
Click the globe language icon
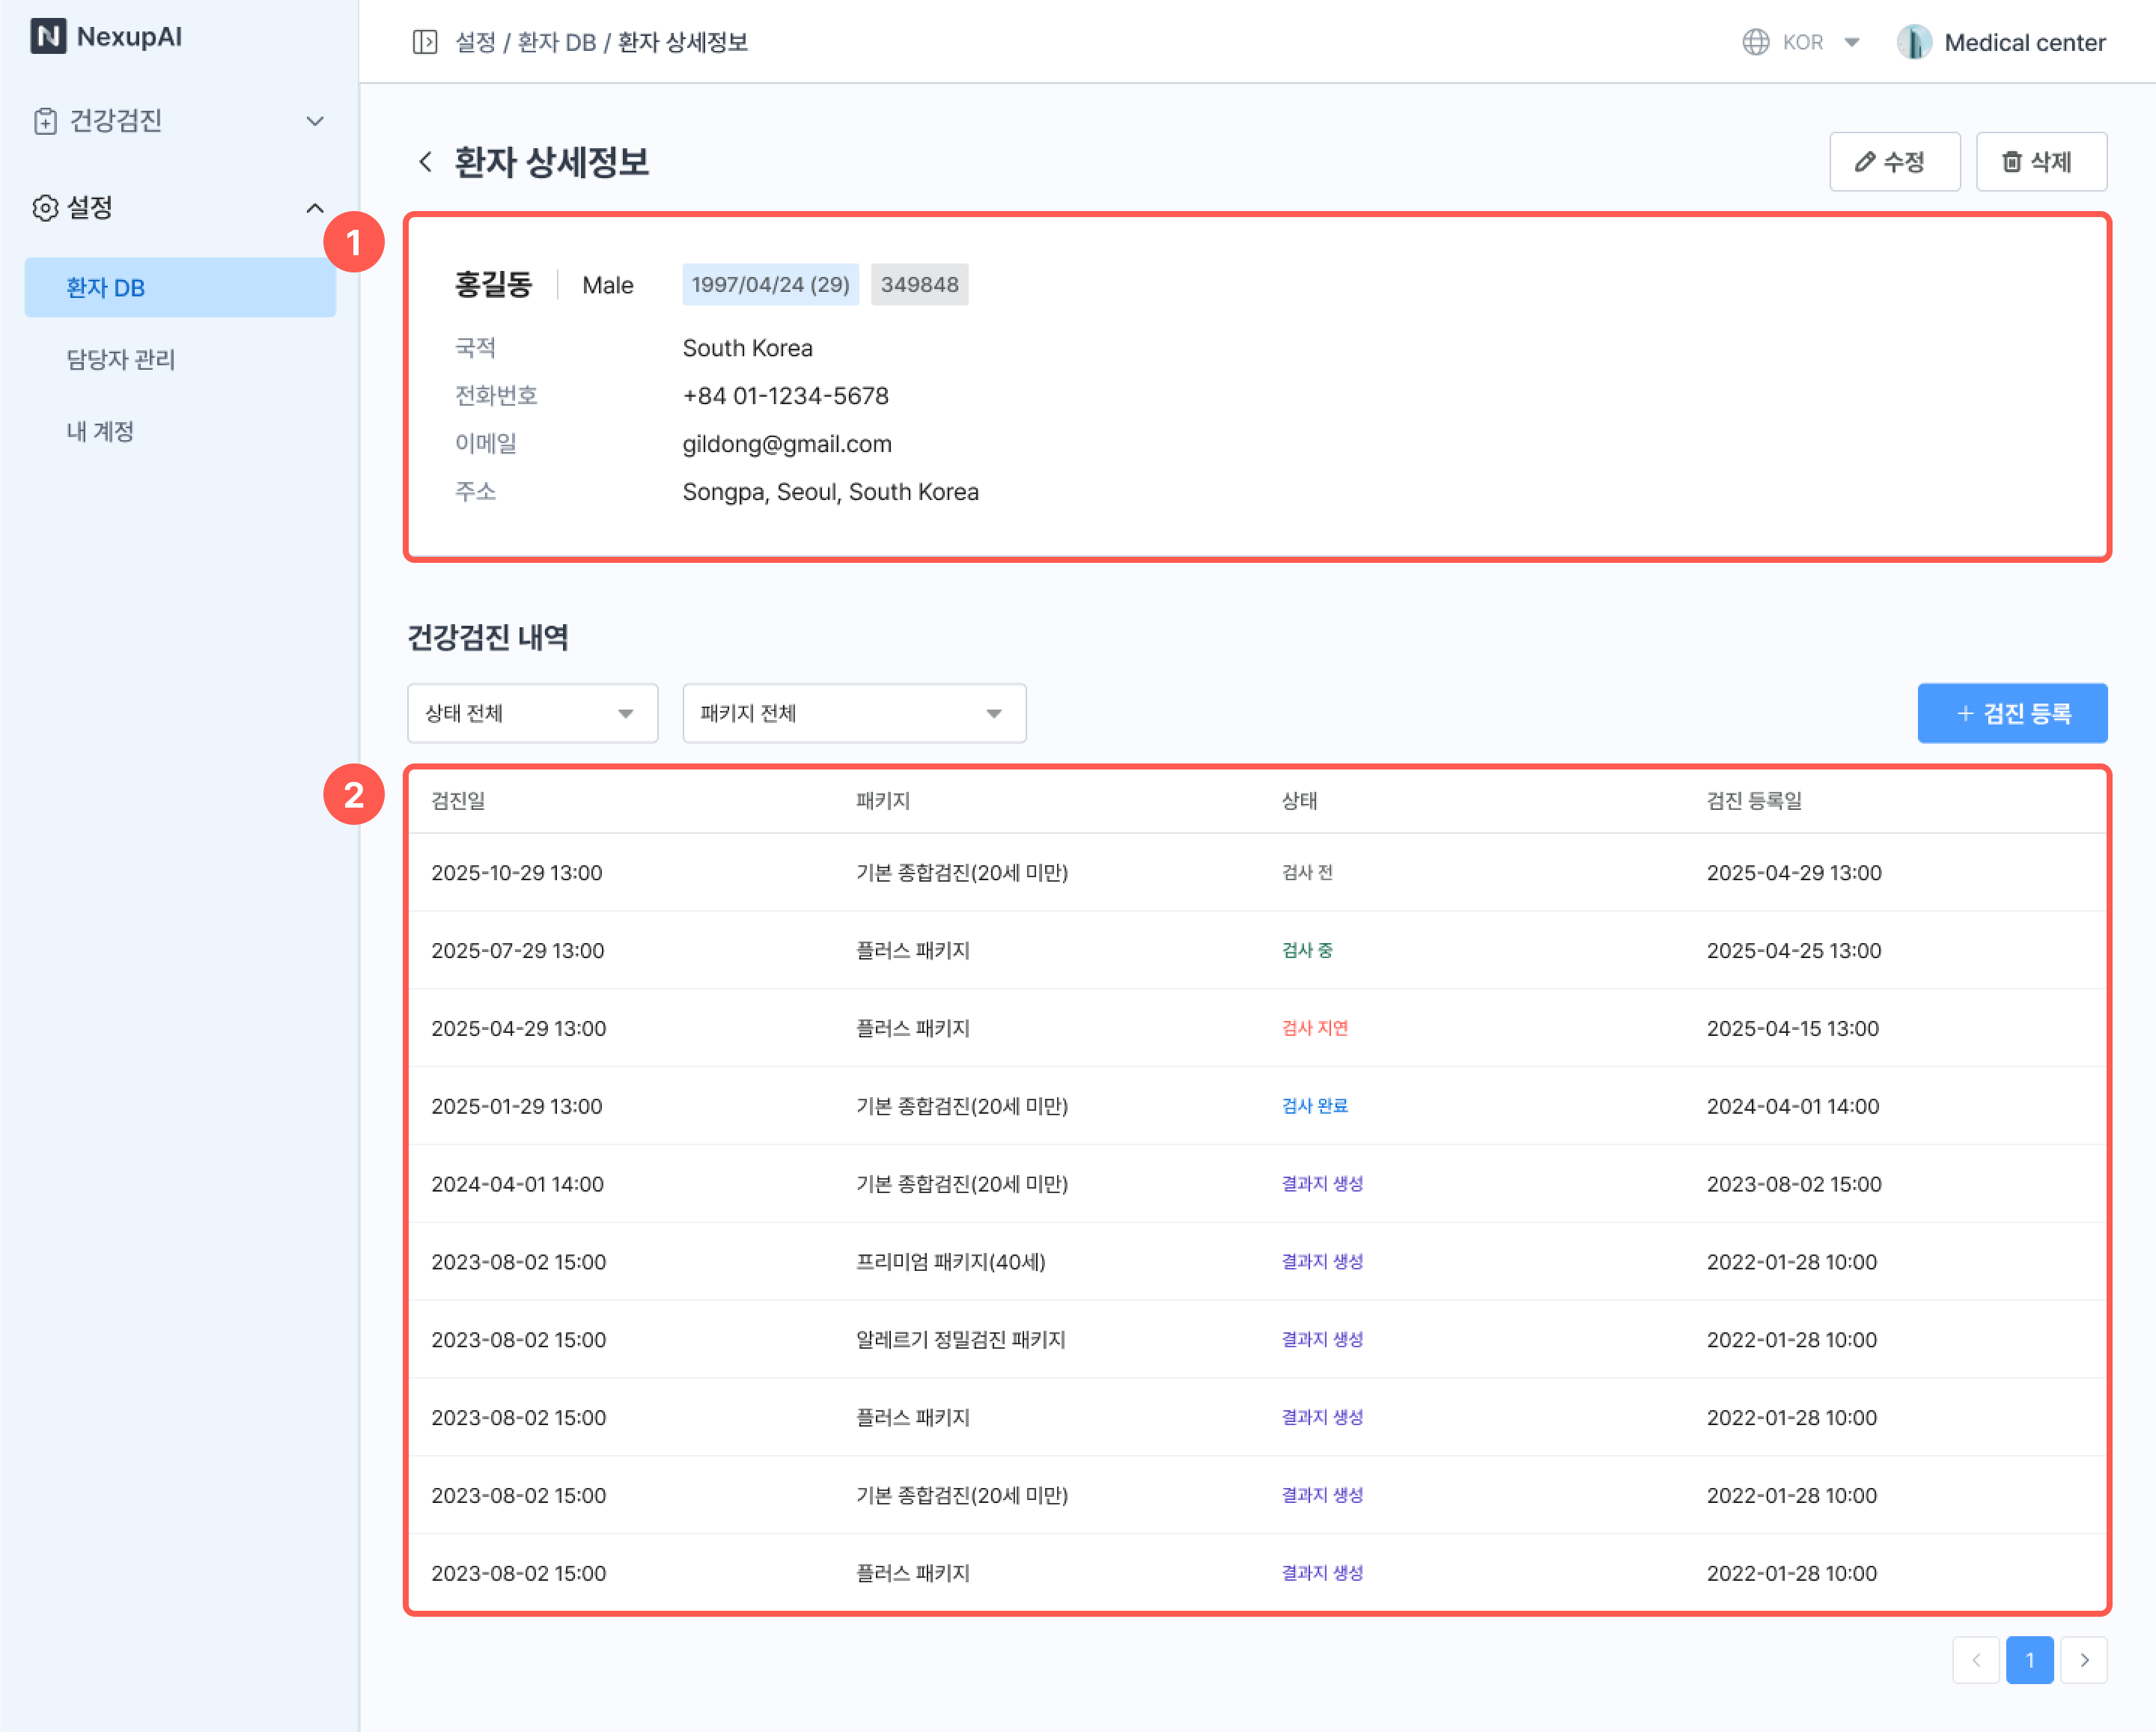pyautogui.click(x=1755, y=42)
